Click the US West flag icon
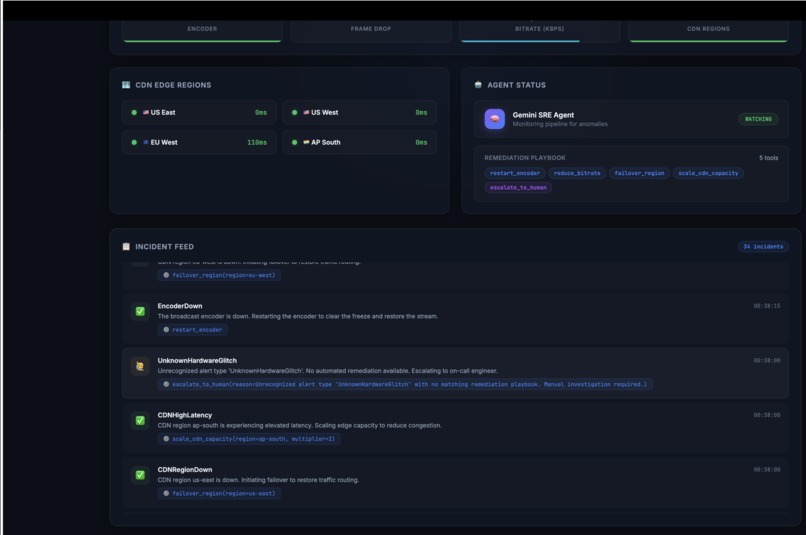Viewport: 806px width, 535px height. pyautogui.click(x=306, y=112)
